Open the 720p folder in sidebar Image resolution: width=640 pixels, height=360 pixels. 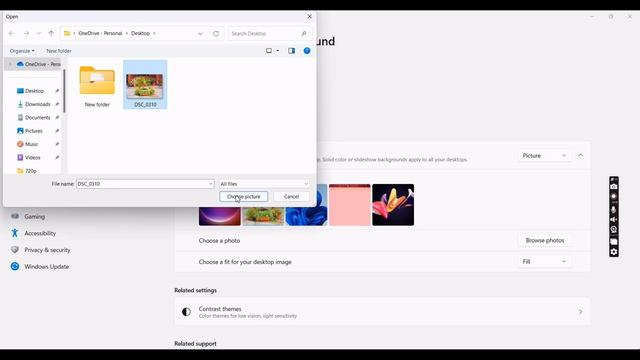pos(31,171)
